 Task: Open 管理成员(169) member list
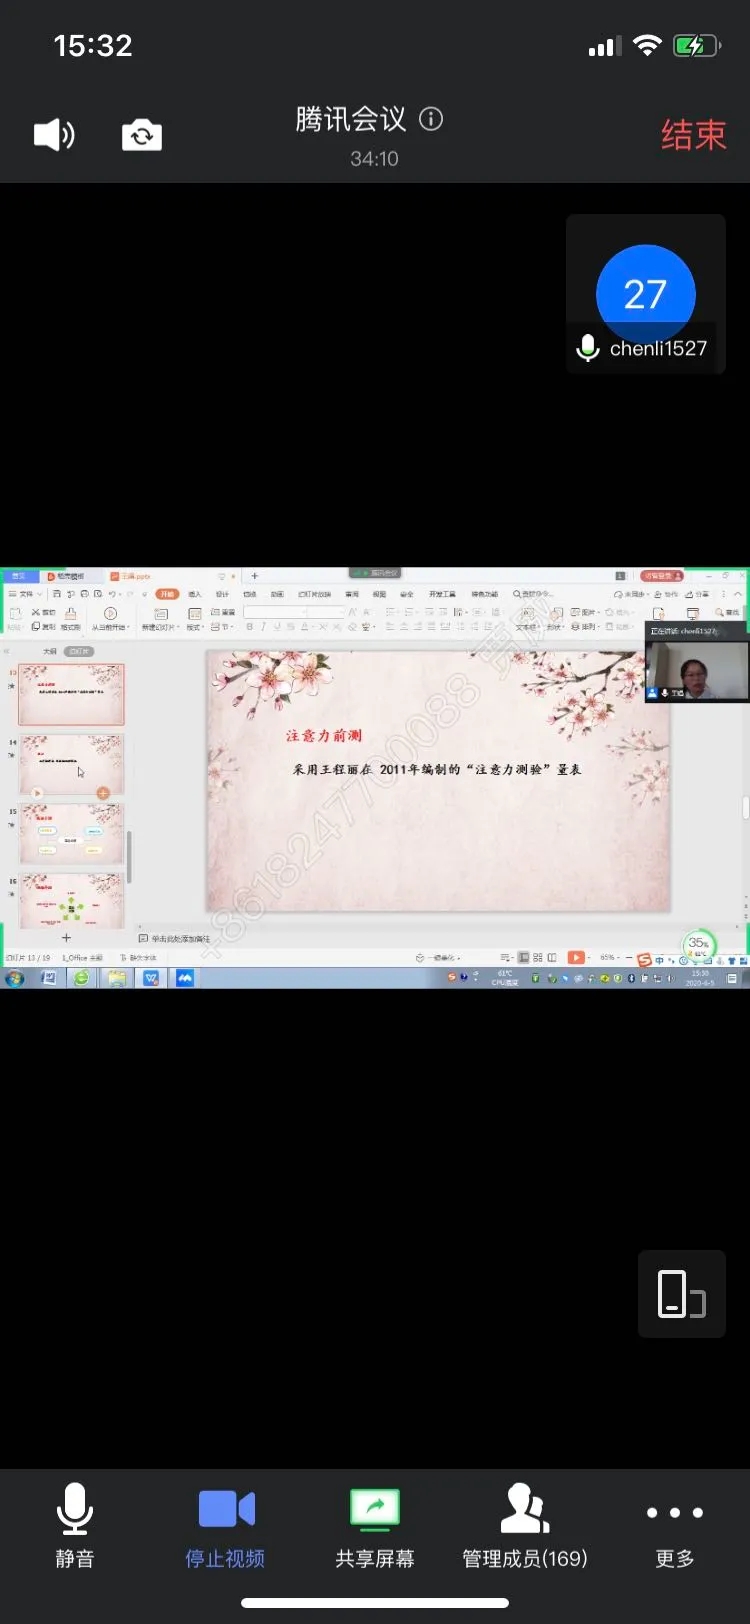[x=525, y=1524]
